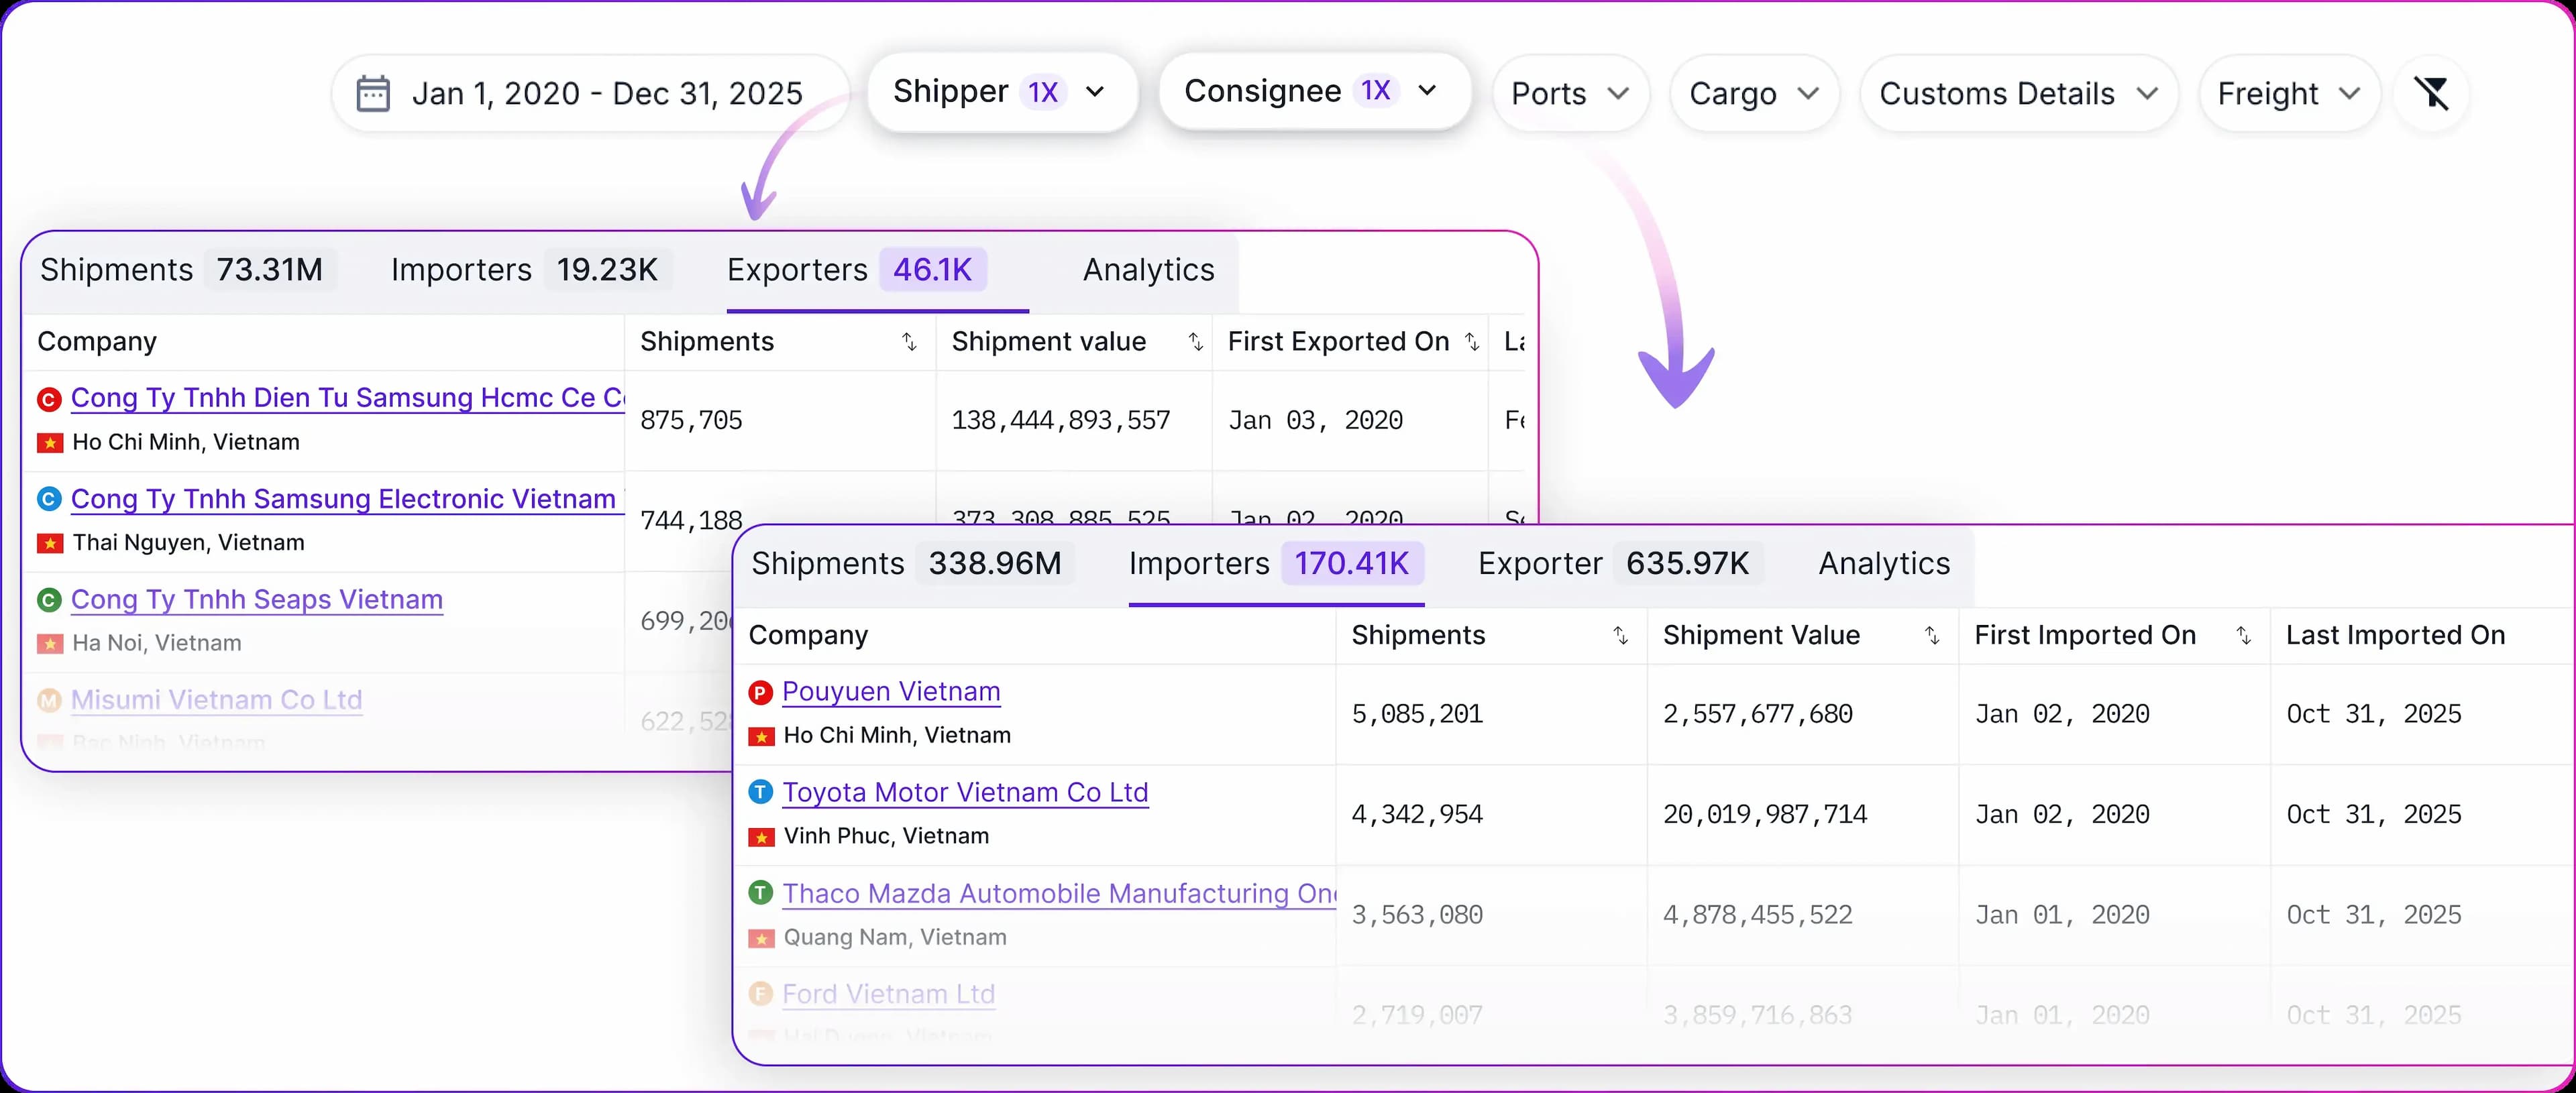Sort importers table by Shipments
Viewport: 2576px width, 1093px height.
tap(1620, 636)
